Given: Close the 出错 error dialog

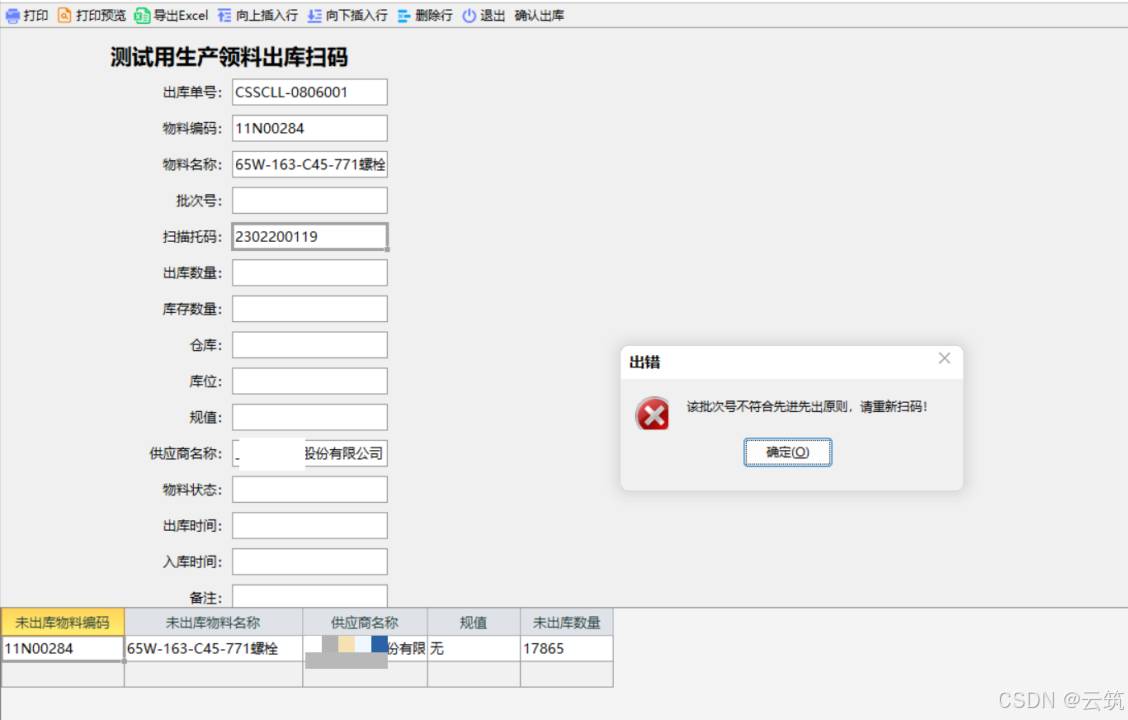Looking at the screenshot, I should (x=944, y=358).
